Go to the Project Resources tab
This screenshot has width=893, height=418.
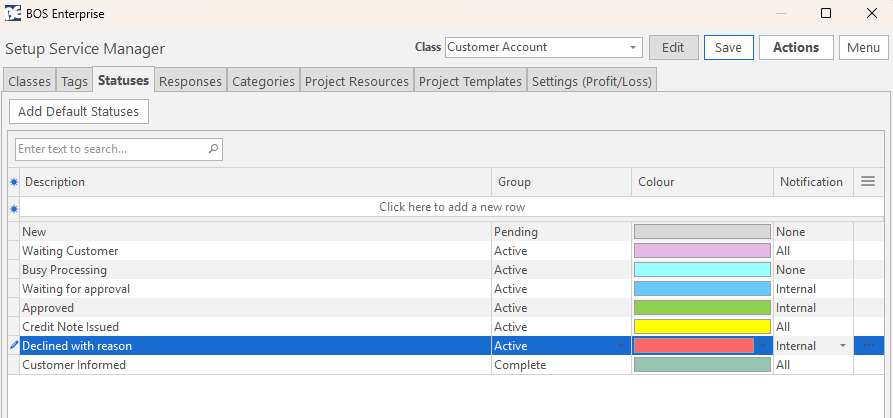click(x=357, y=81)
